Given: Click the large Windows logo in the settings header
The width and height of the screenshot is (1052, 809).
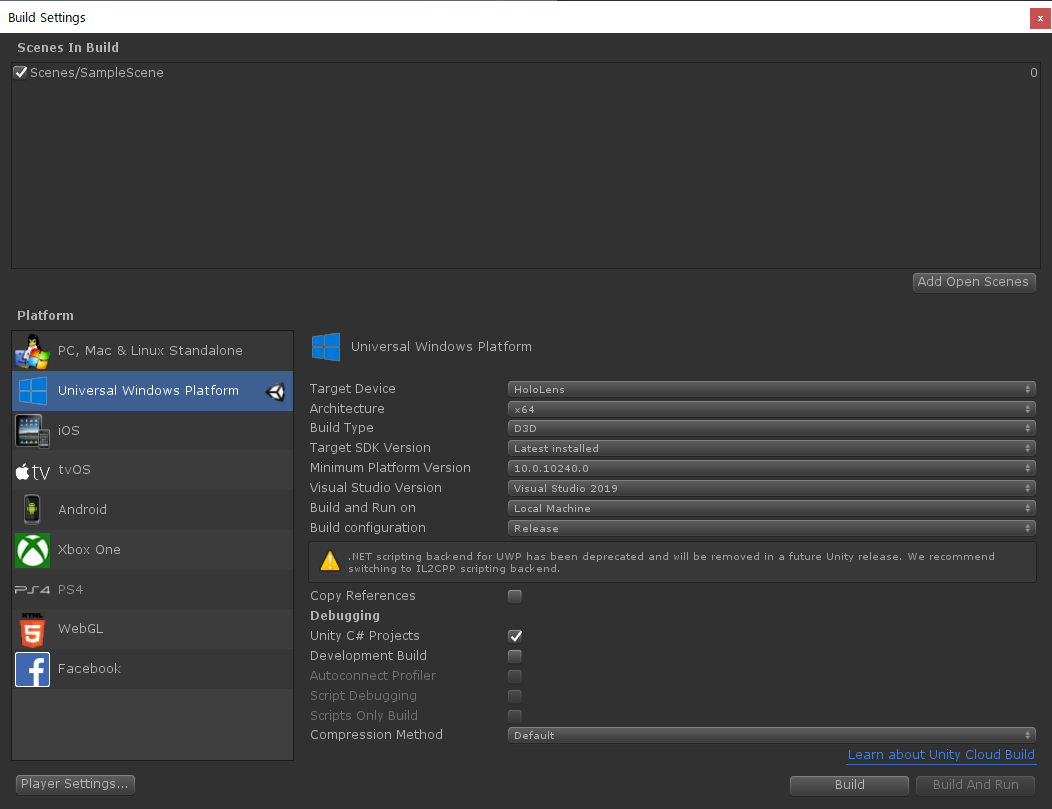Looking at the screenshot, I should pyautogui.click(x=326, y=347).
